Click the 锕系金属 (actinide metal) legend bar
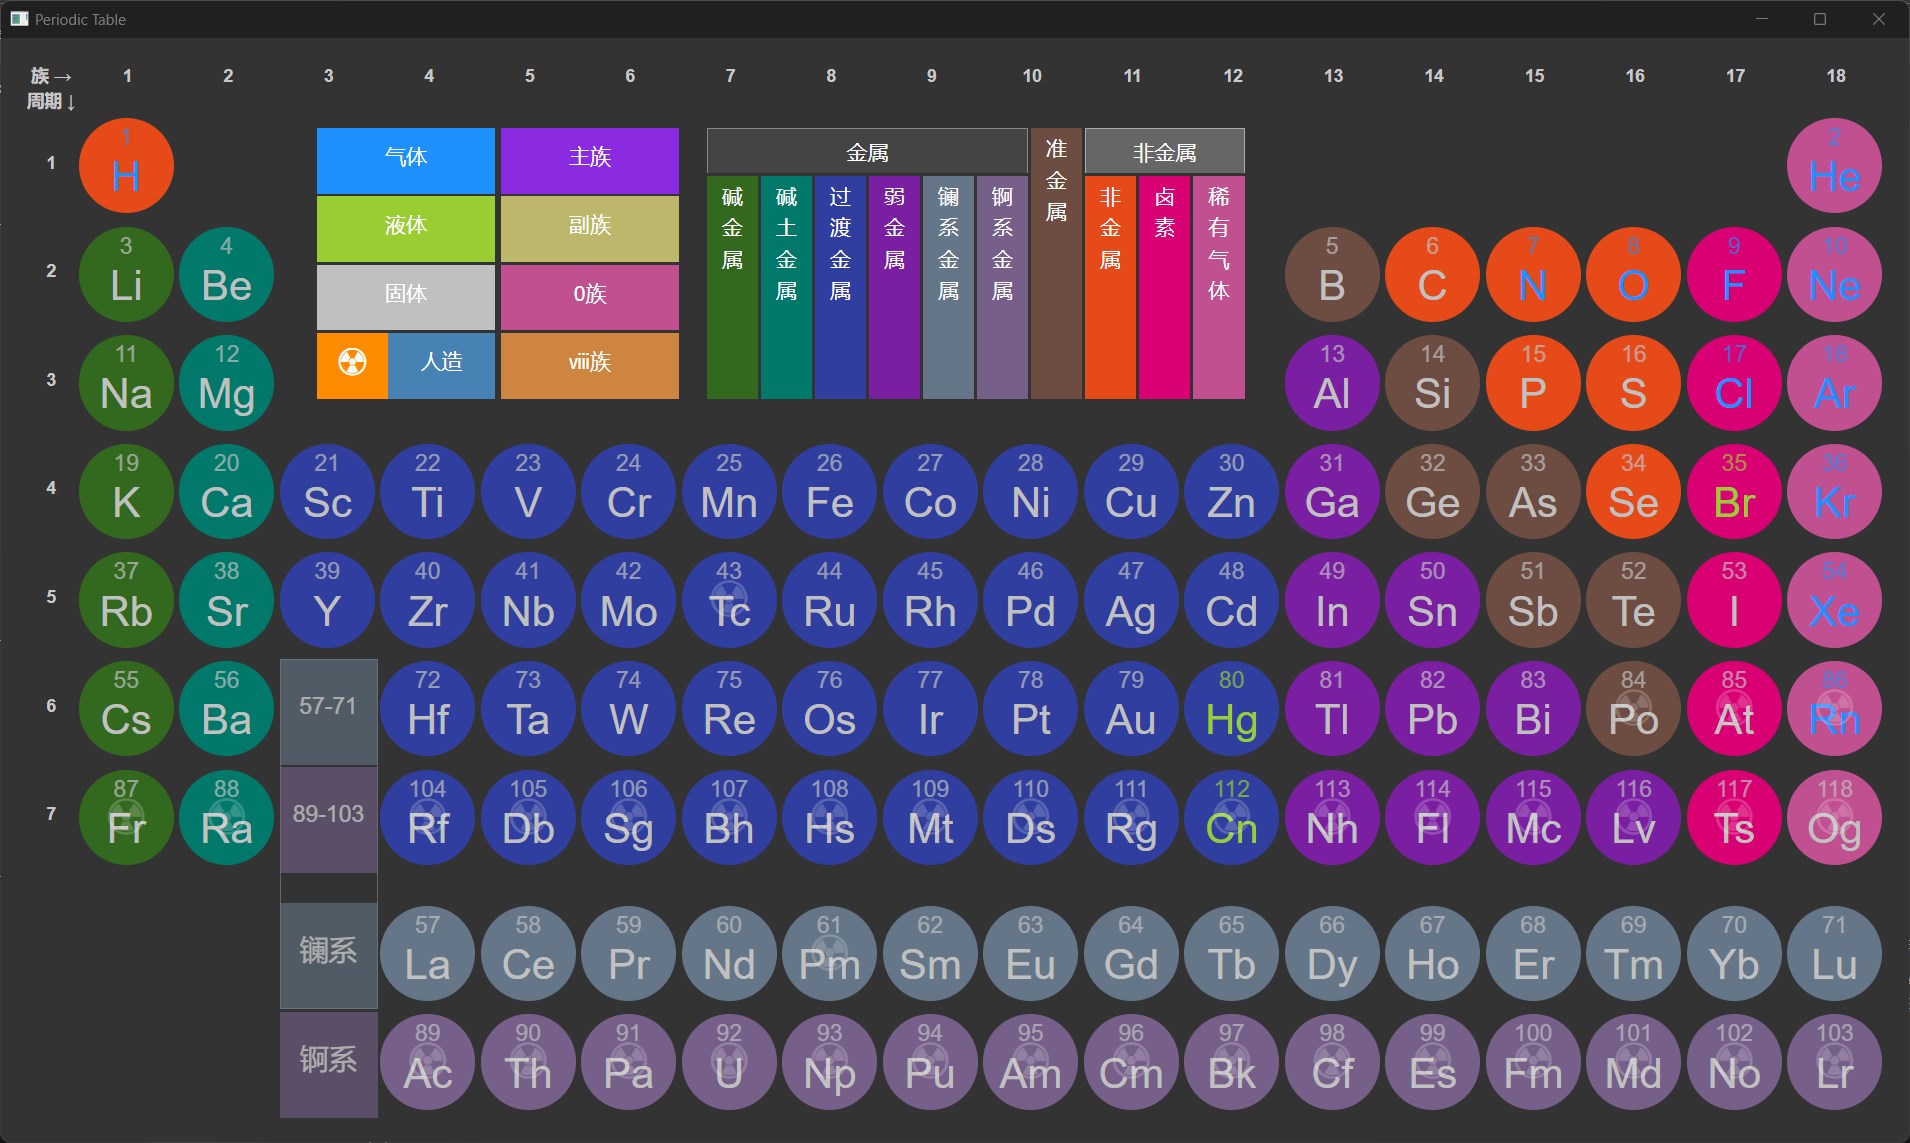Viewport: 1910px width, 1143px height. tap(1002, 287)
